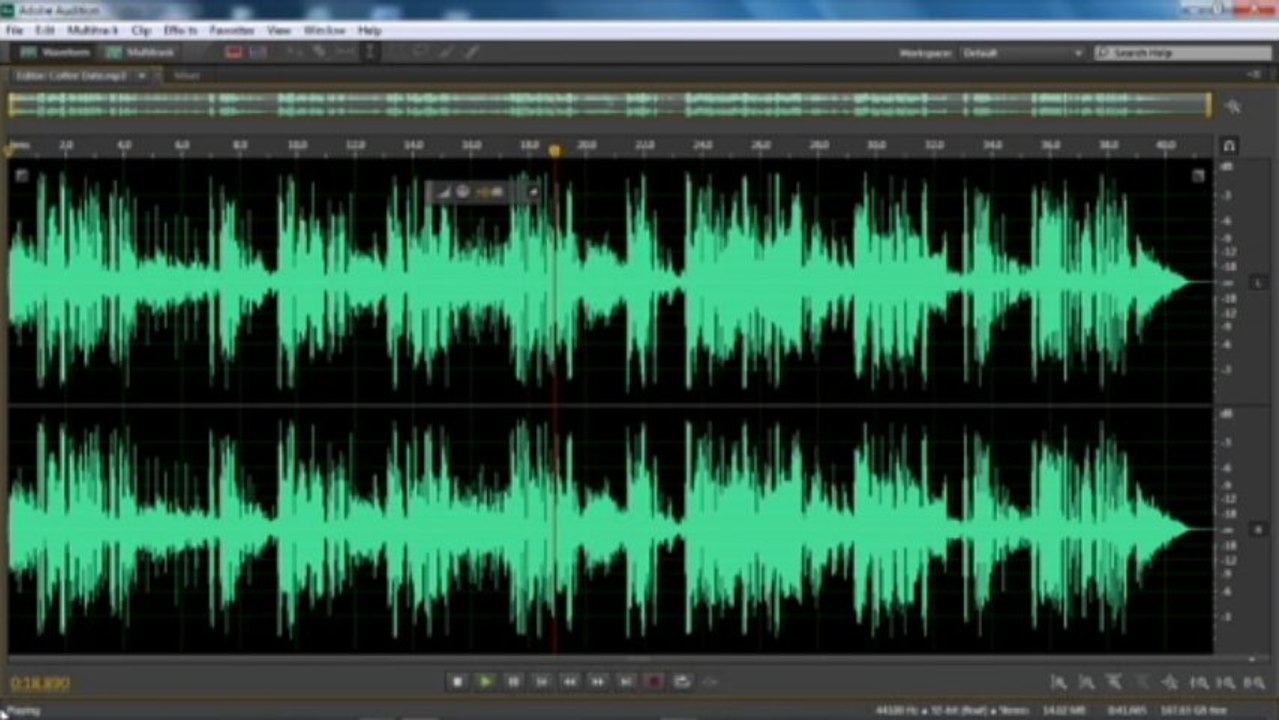
Task: Open the View menu
Action: pos(278,31)
